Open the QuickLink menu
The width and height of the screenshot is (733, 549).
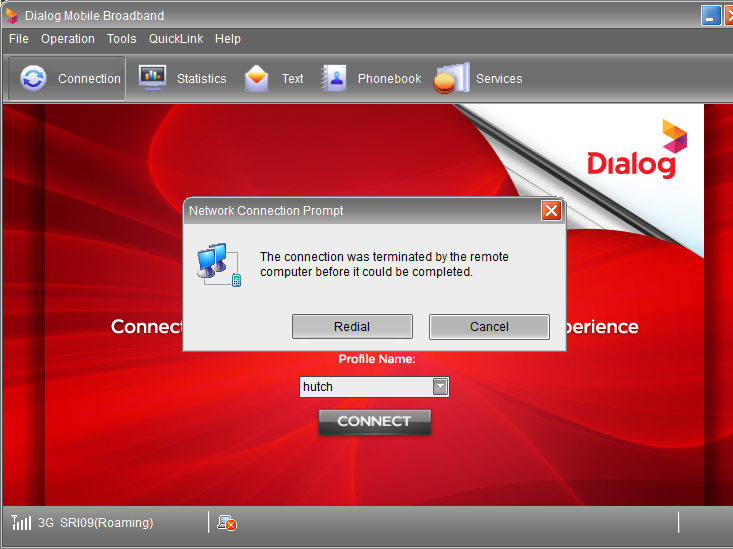point(176,39)
